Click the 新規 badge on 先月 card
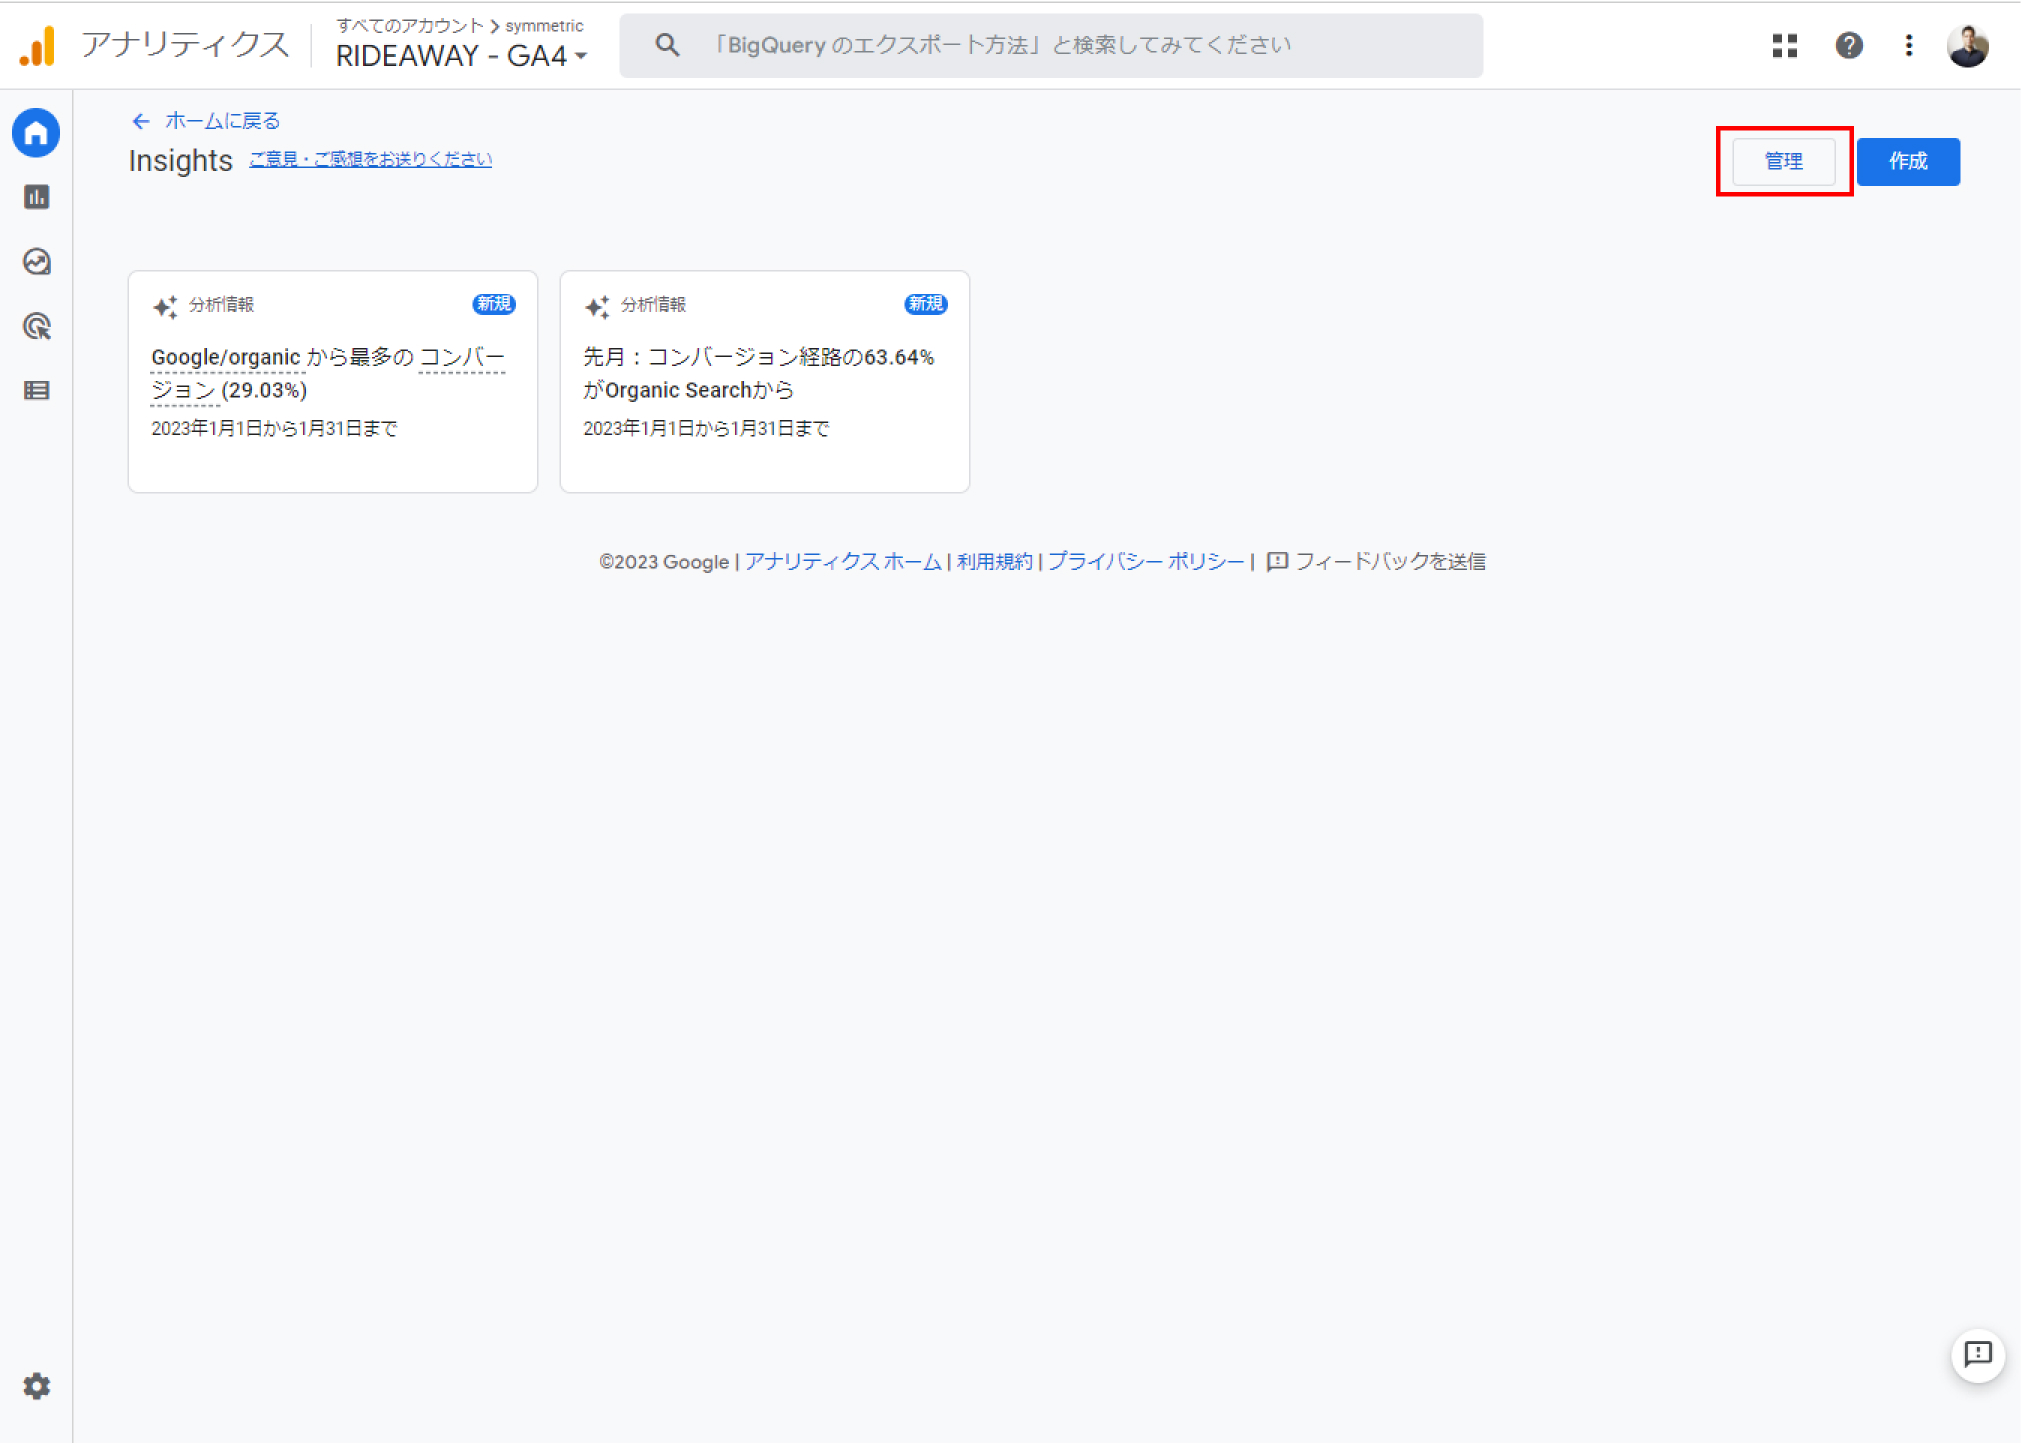This screenshot has width=2021, height=1444. tap(926, 304)
